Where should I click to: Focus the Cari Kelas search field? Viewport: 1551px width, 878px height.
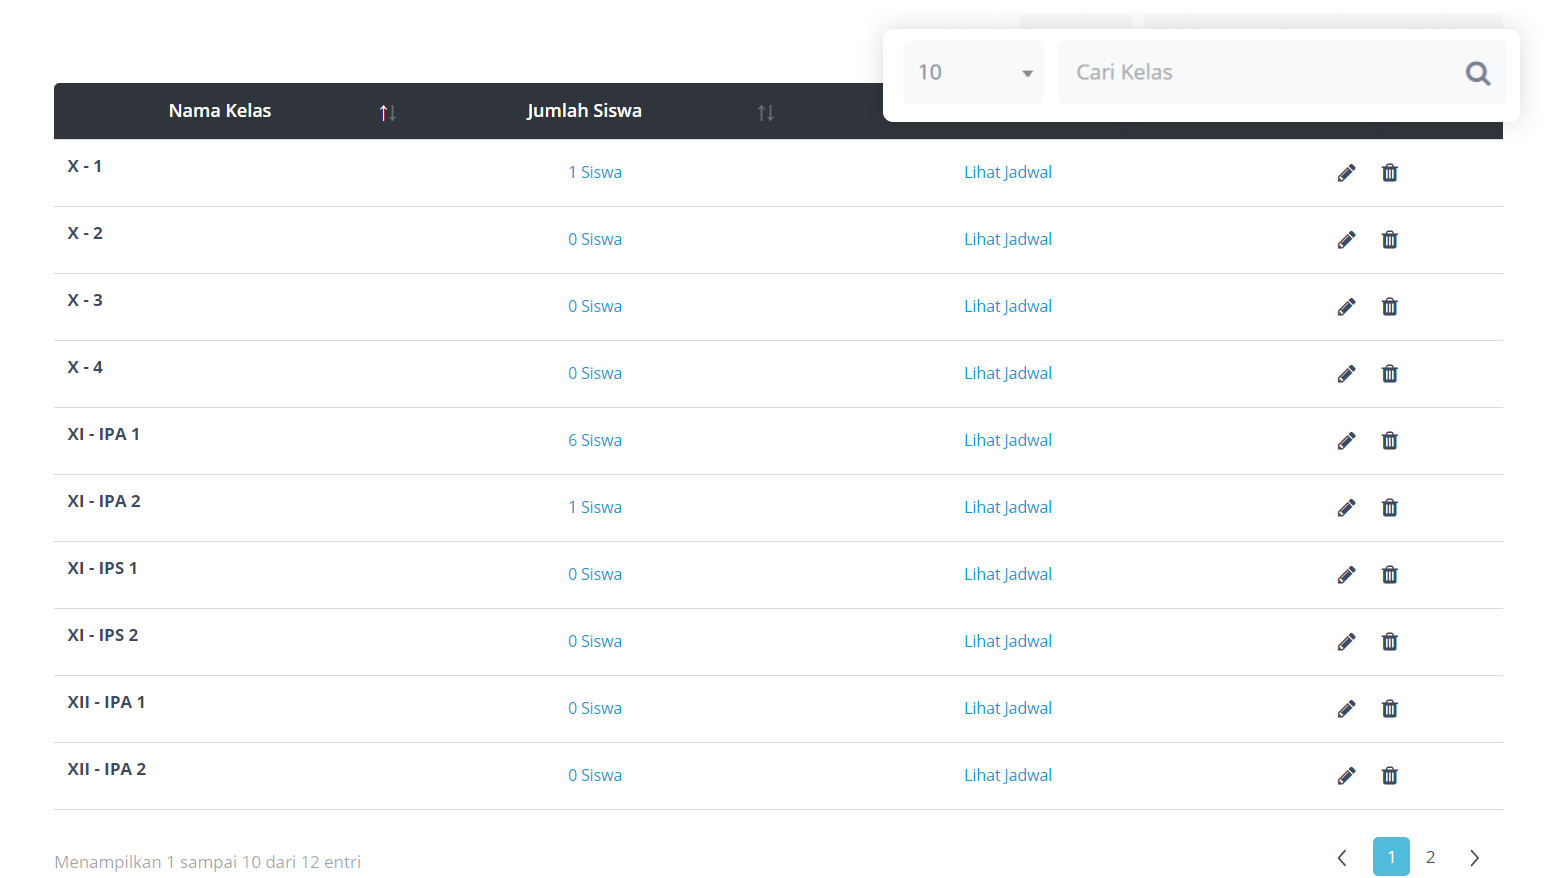tap(1260, 73)
